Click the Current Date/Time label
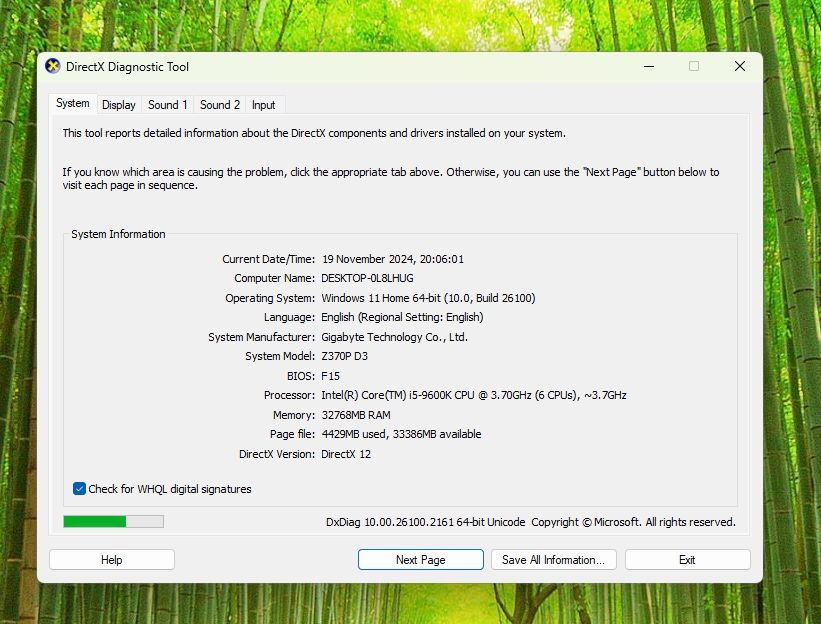 (269, 259)
